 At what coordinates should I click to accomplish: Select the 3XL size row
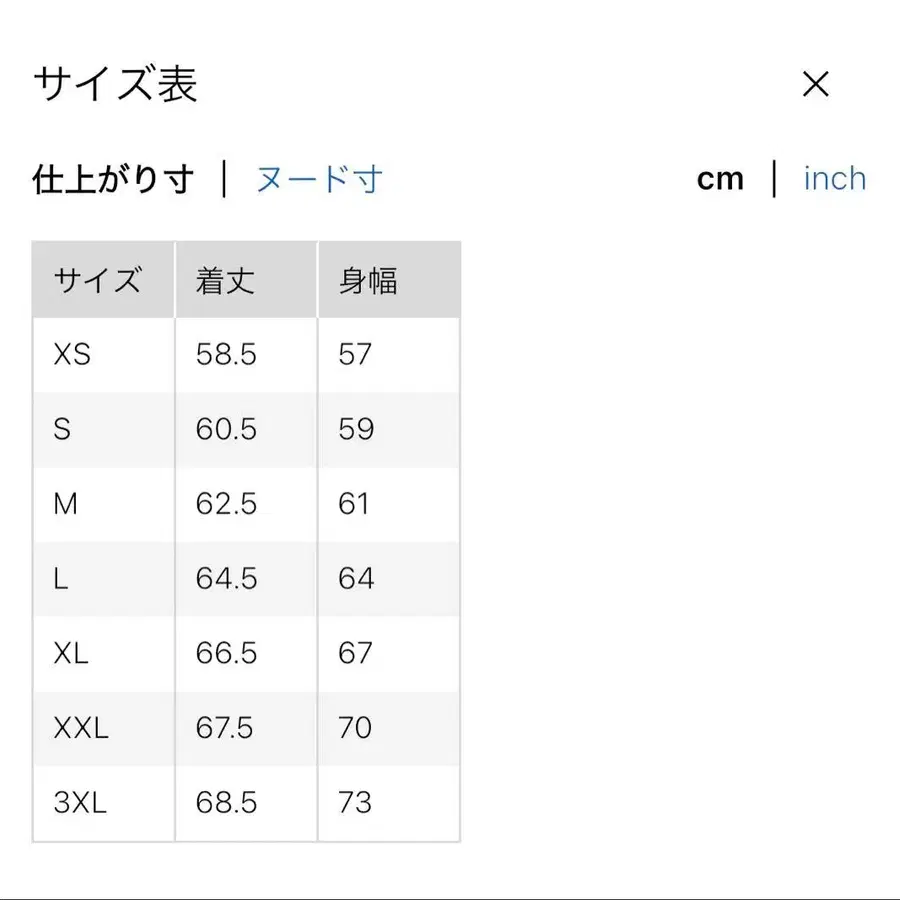coord(100,803)
